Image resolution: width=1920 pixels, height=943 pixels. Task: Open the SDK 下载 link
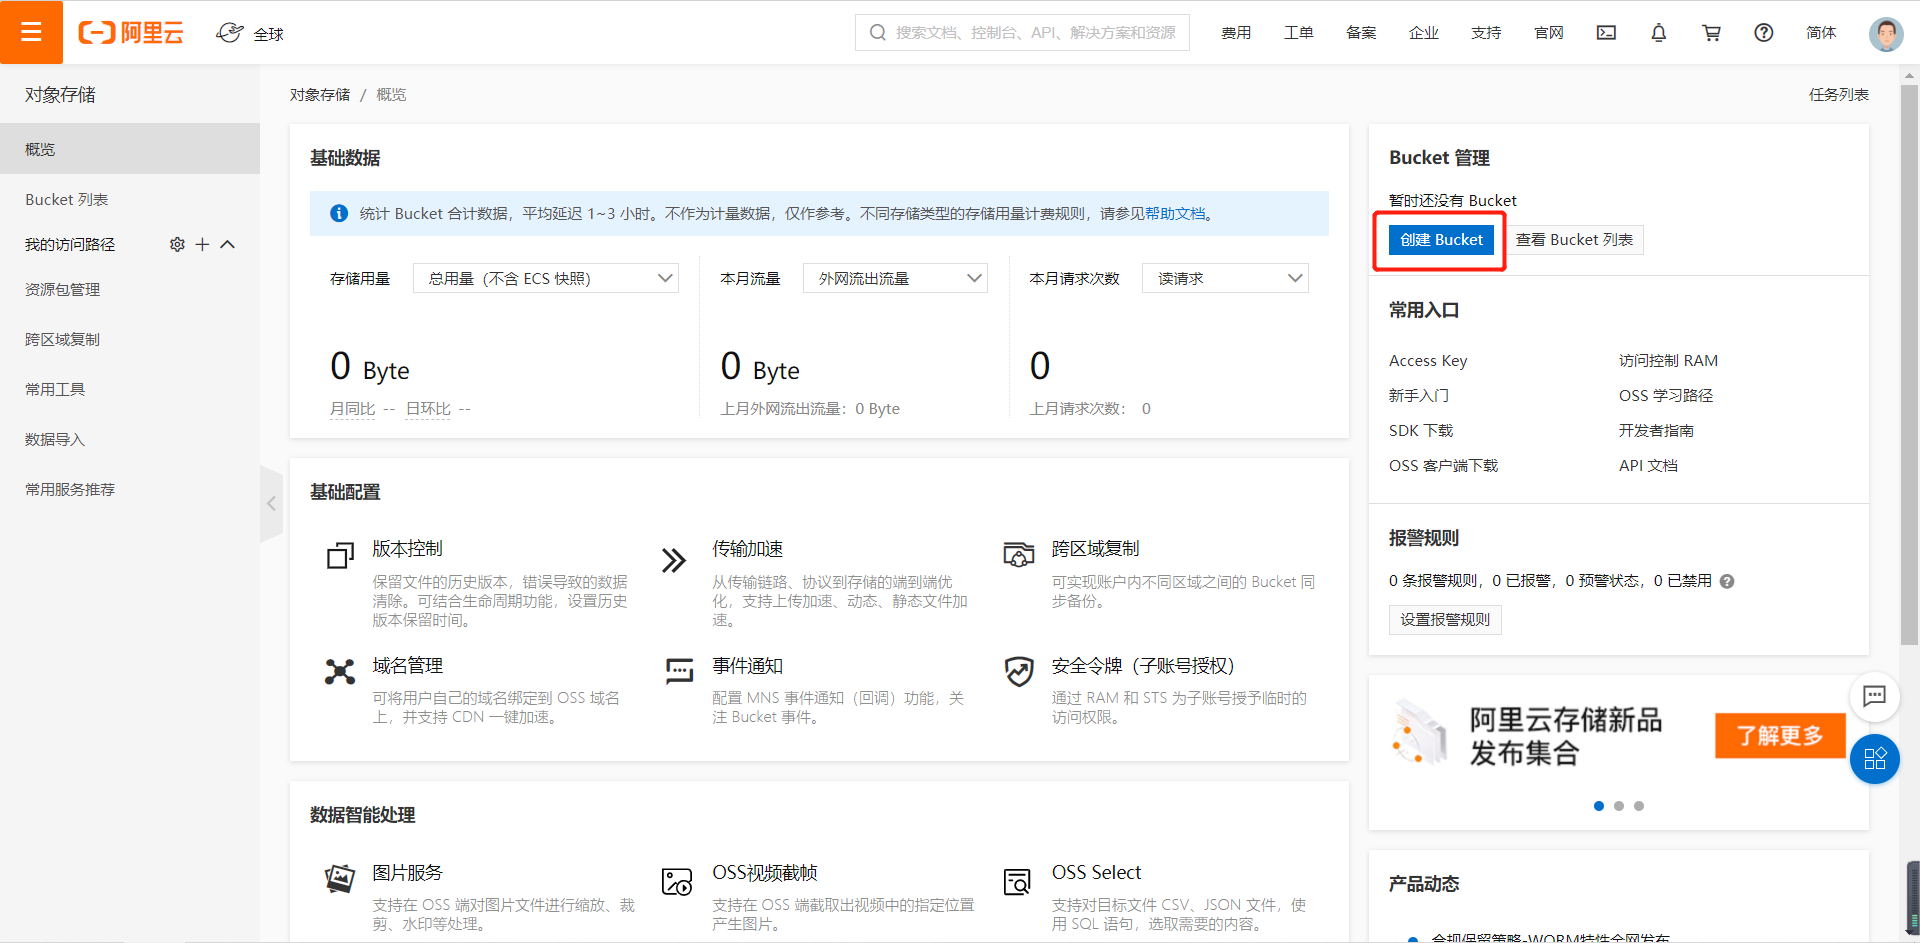[1421, 431]
